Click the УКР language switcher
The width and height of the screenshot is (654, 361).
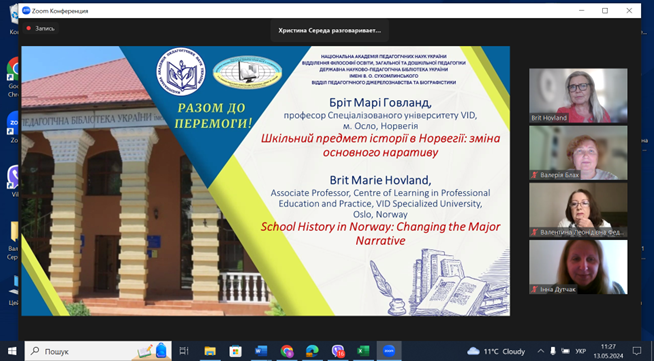pyautogui.click(x=581, y=351)
